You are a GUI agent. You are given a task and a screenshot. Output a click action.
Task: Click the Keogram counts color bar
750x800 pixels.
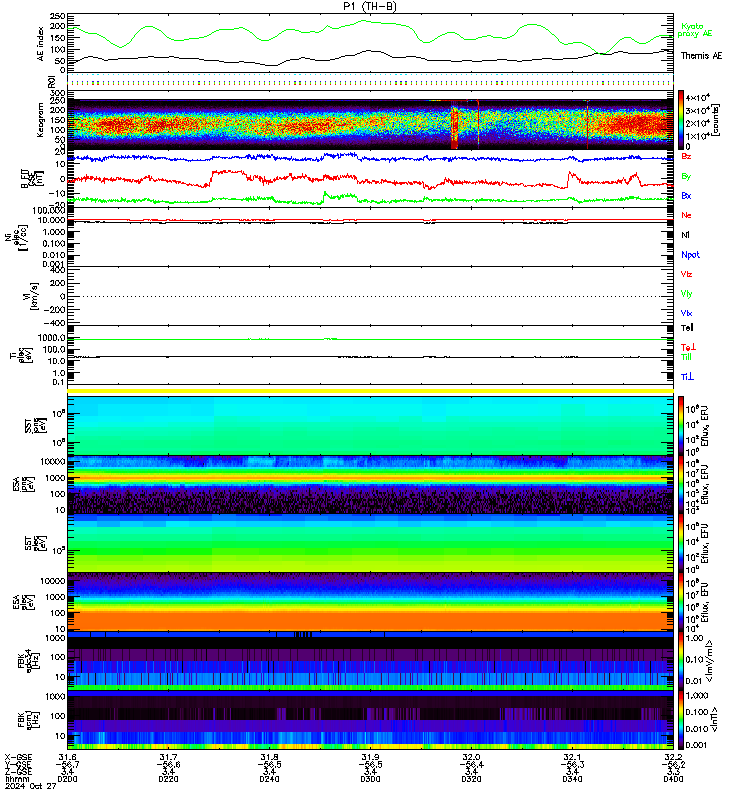pyautogui.click(x=681, y=120)
